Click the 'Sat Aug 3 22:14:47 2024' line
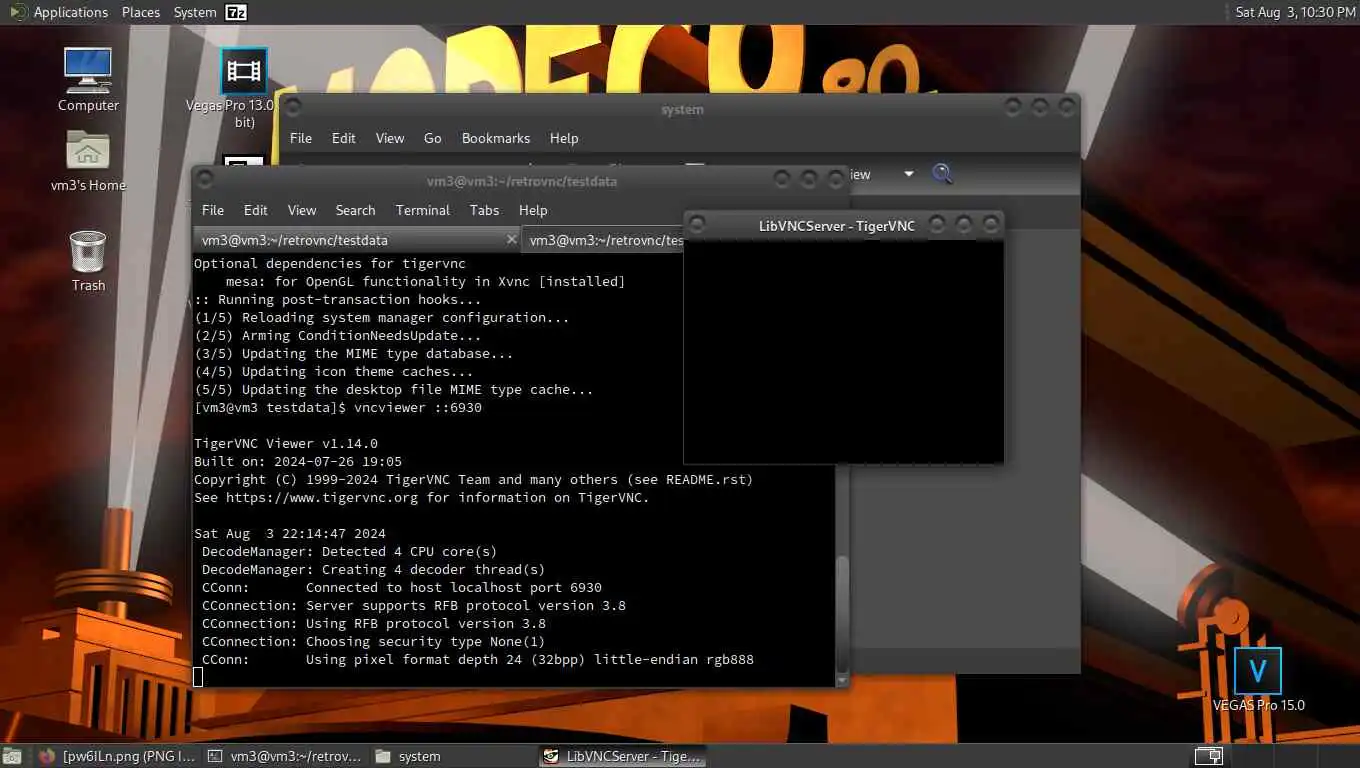Screen dimensions: 1360x768 [290, 534]
